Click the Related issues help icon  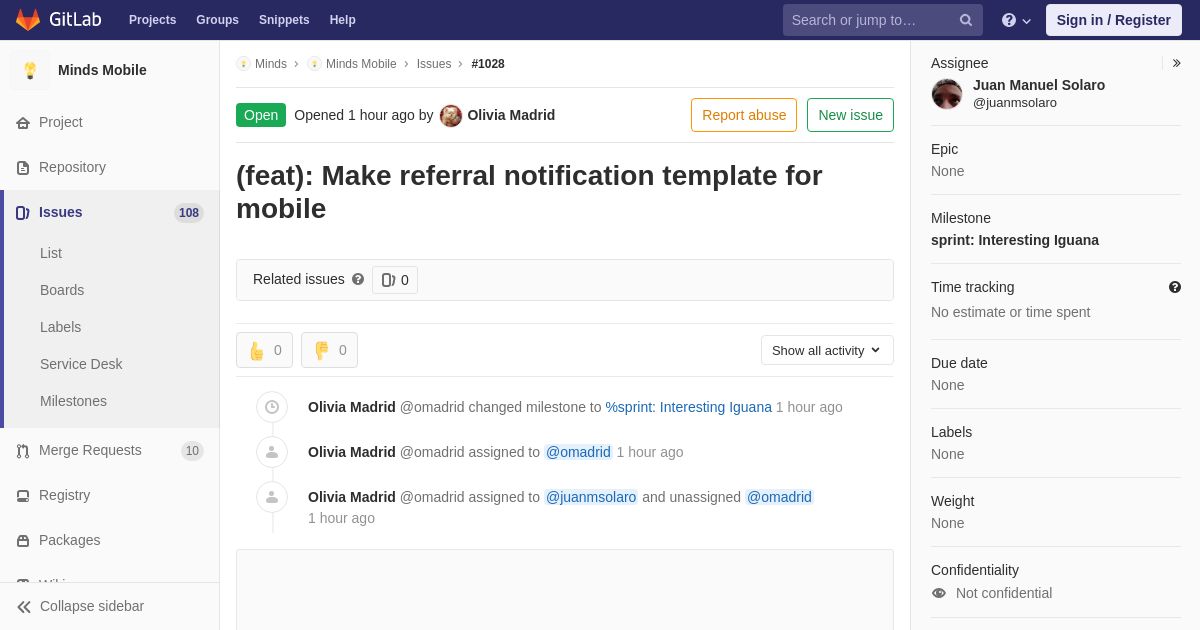pyautogui.click(x=358, y=280)
